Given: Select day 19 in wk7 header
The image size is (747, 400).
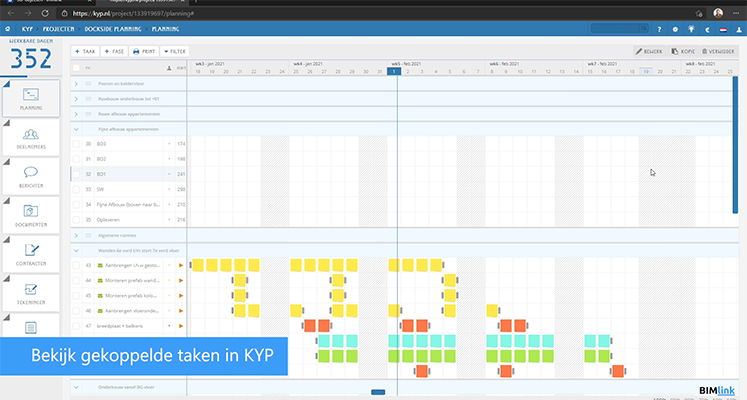Looking at the screenshot, I should 646,71.
